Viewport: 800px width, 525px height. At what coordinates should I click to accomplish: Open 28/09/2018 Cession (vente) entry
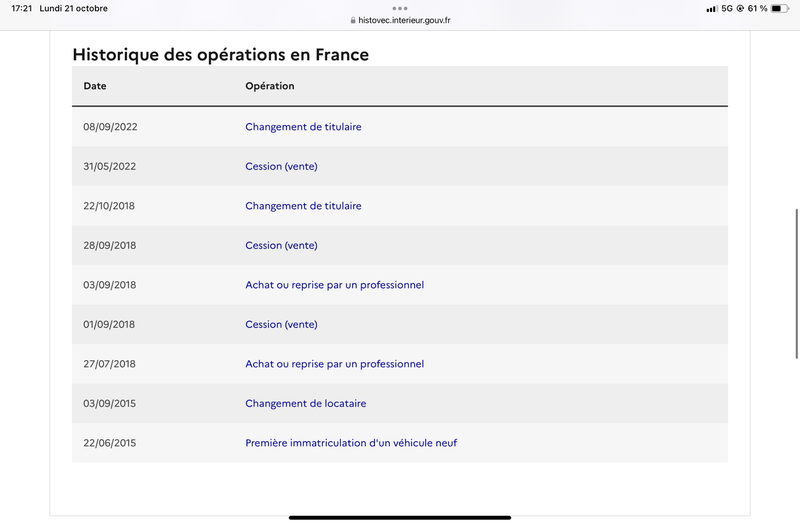281,245
